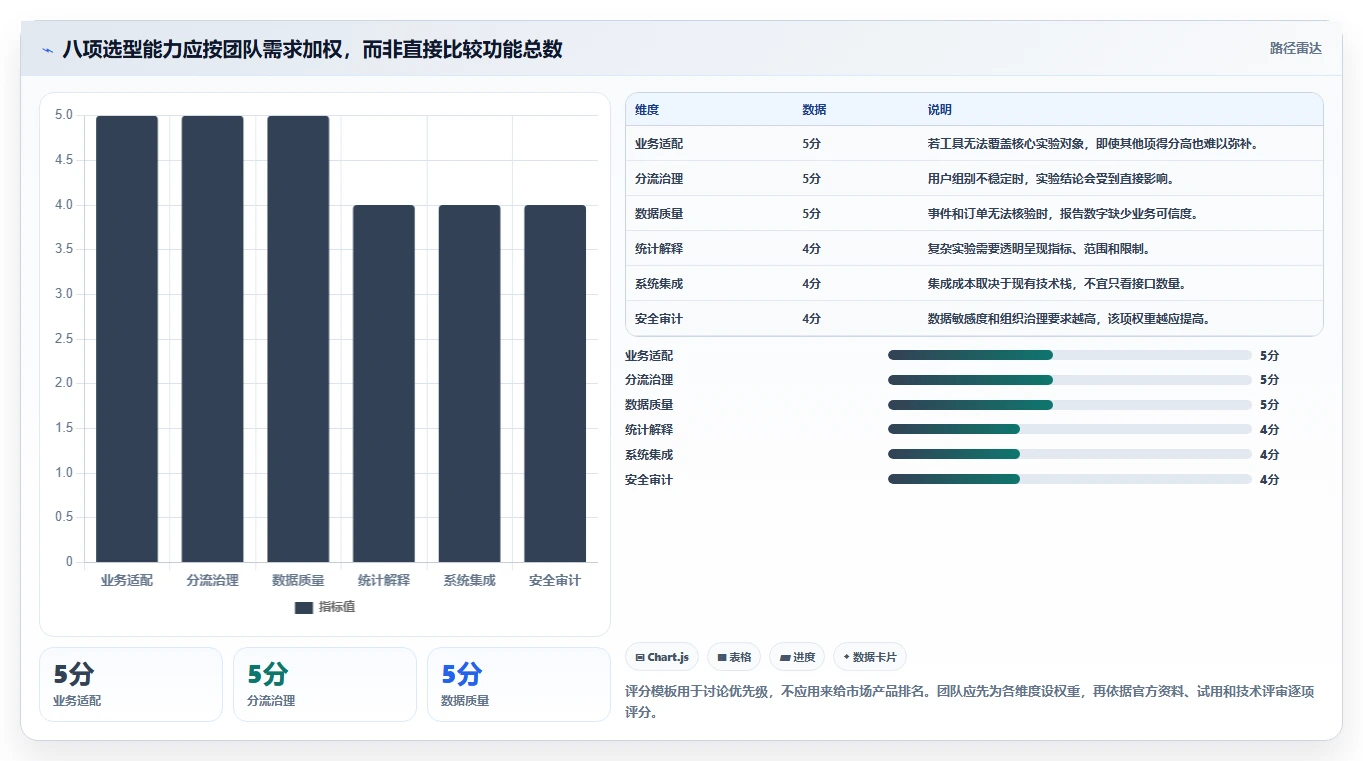Click the 分流治理 progress bar
Image resolution: width=1363 pixels, height=761 pixels.
[x=1070, y=380]
